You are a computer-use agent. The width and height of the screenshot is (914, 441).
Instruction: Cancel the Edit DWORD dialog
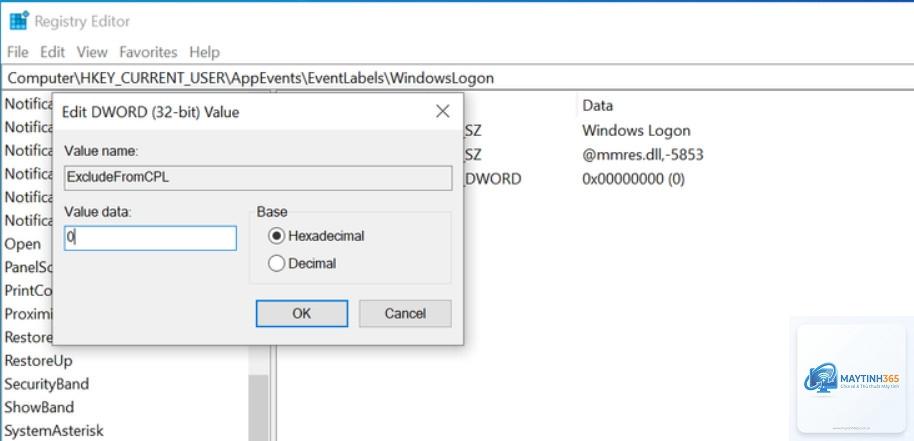[405, 313]
